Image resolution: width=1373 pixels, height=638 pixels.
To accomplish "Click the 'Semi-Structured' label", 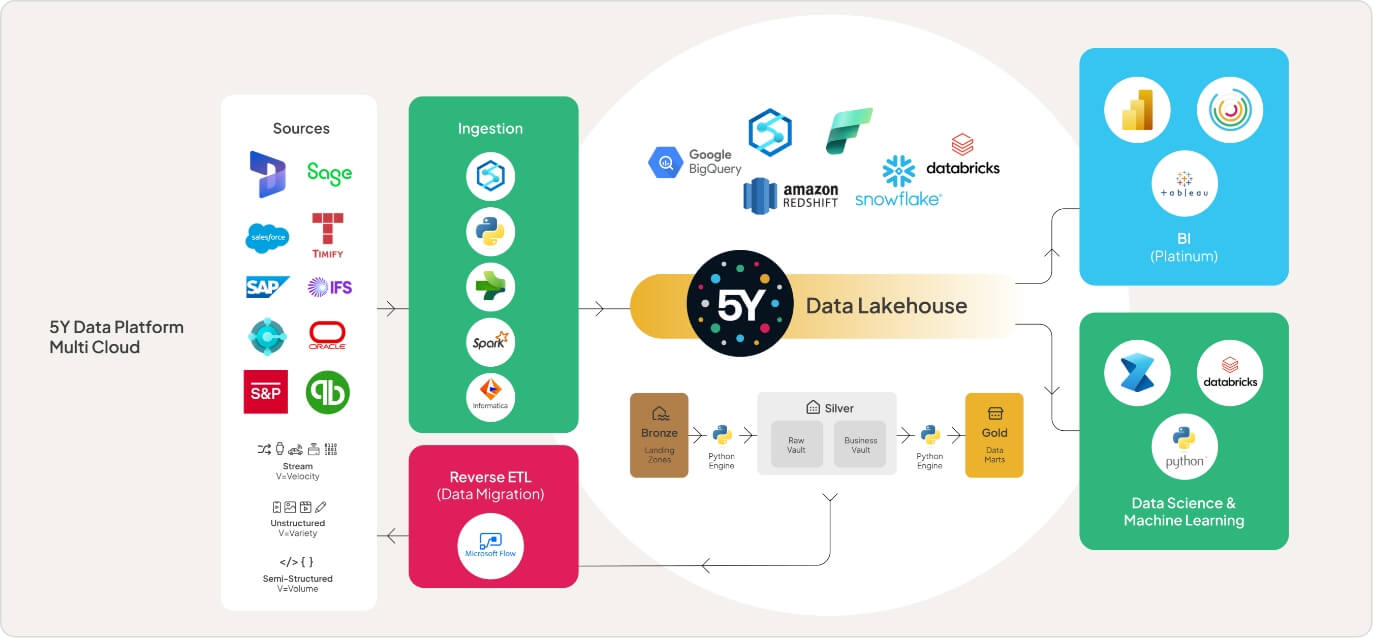I will 298,579.
